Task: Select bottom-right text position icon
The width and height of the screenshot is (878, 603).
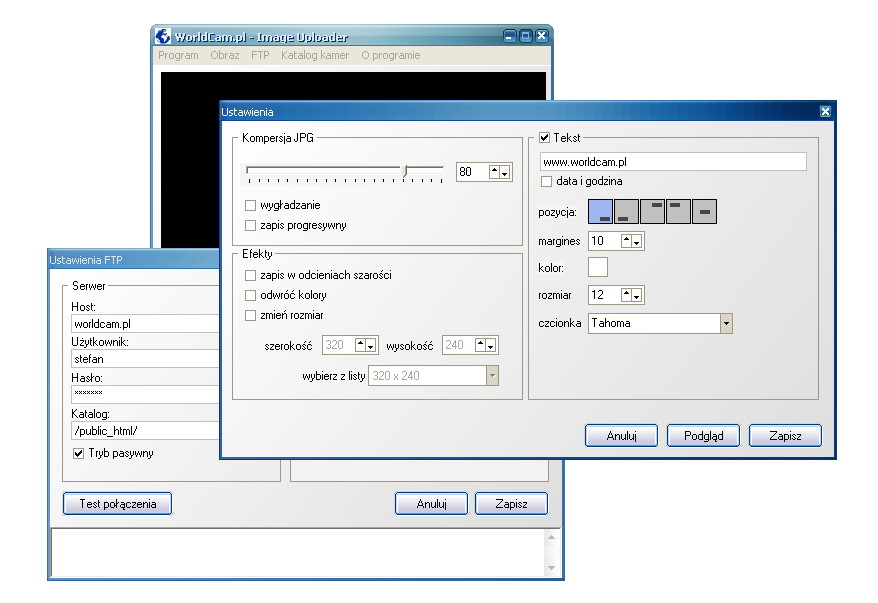Action: point(601,211)
